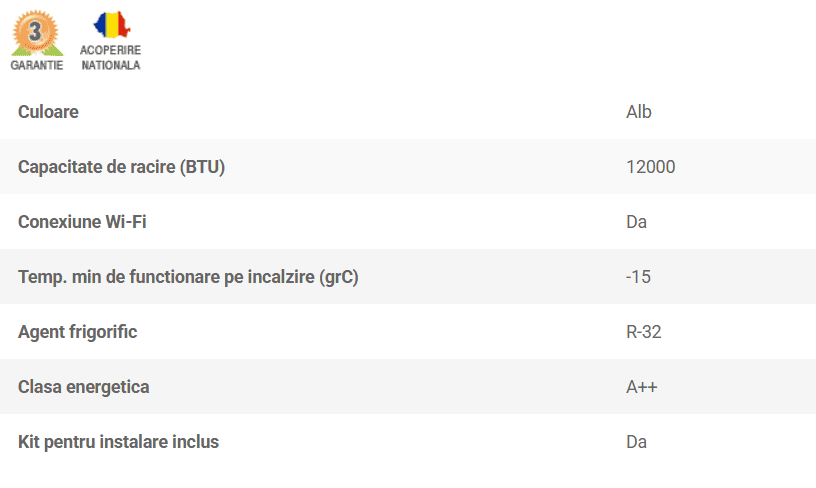
Task: Click the Da value for Wi-Fi
Action: click(636, 222)
